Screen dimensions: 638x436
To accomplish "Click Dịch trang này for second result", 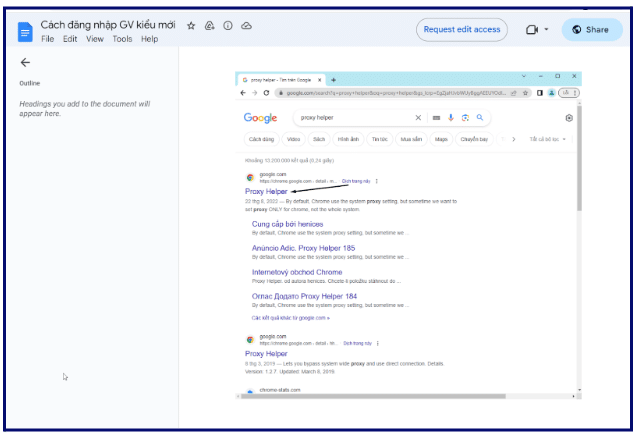I will [357, 344].
